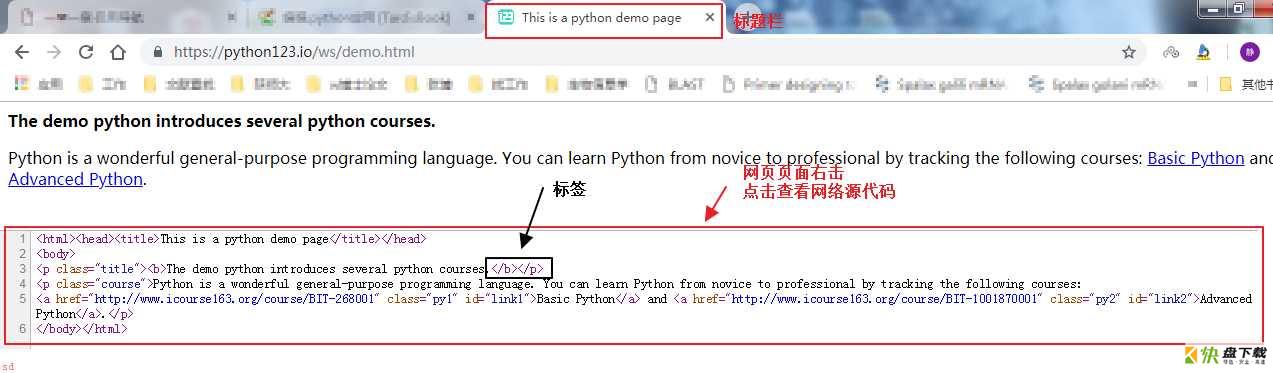Open the BLAST bookmark
This screenshot has width=1273, height=373.
pos(674,85)
